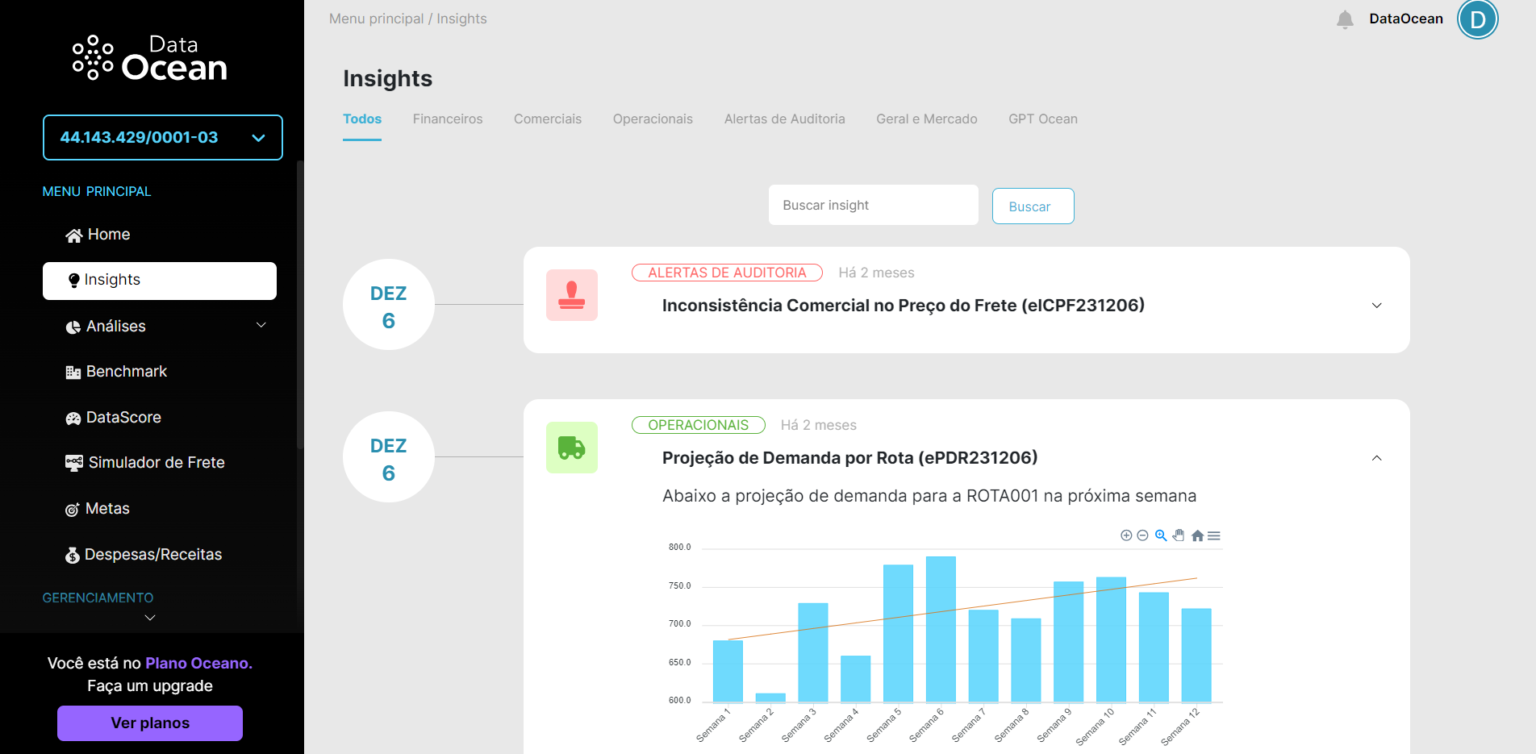This screenshot has height=754, width=1536.
Task: Click the Buscar button
Action: pyautogui.click(x=1033, y=205)
